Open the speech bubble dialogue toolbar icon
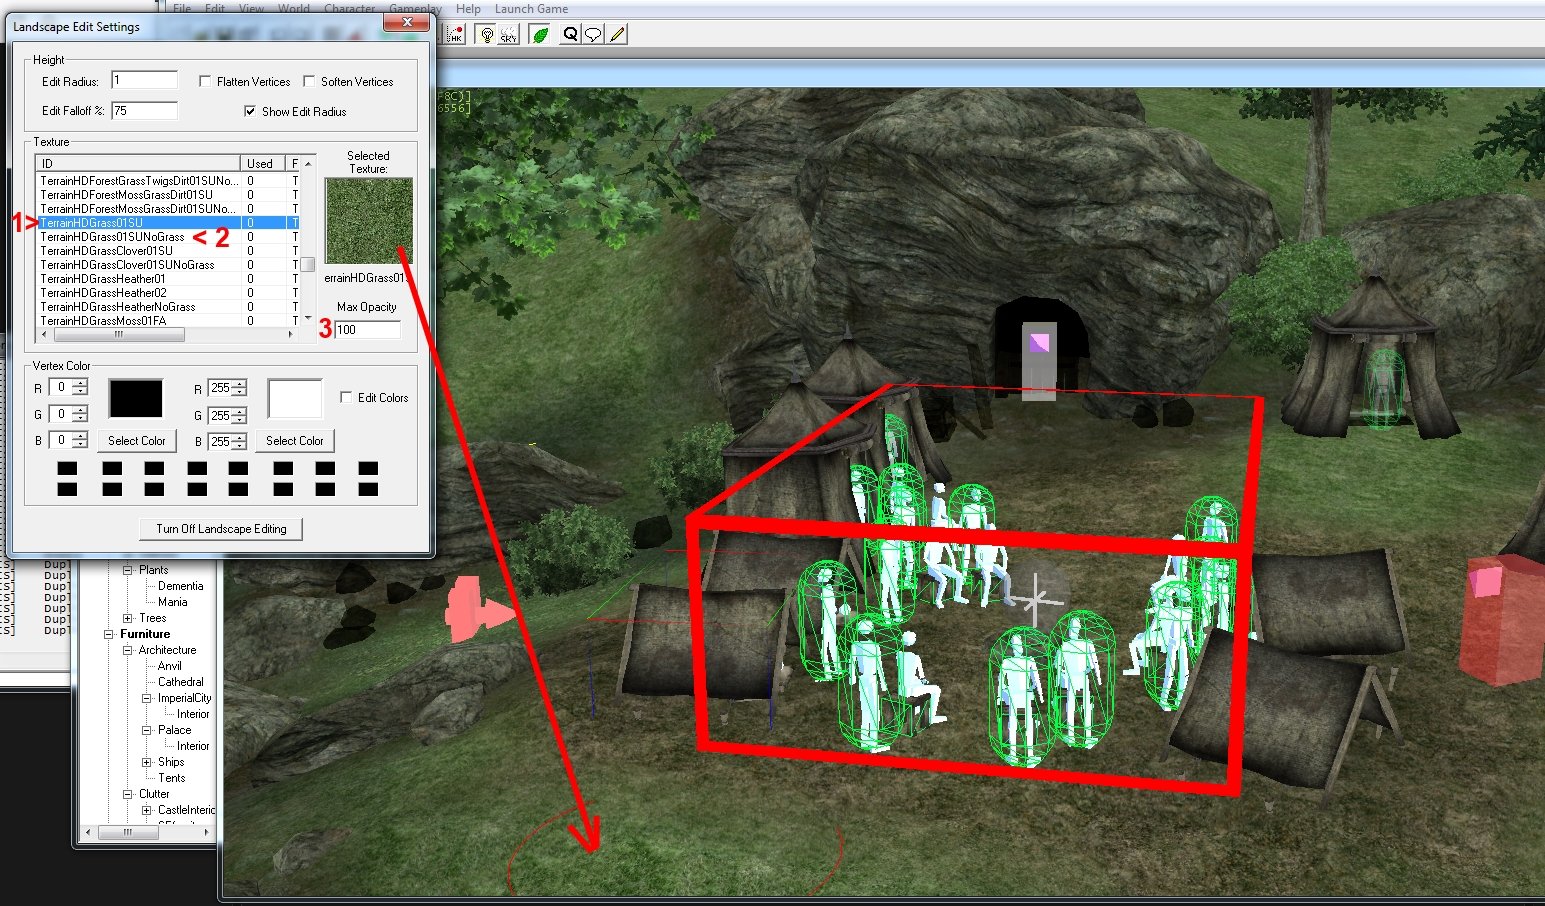This screenshot has height=906, width=1545. pos(592,35)
